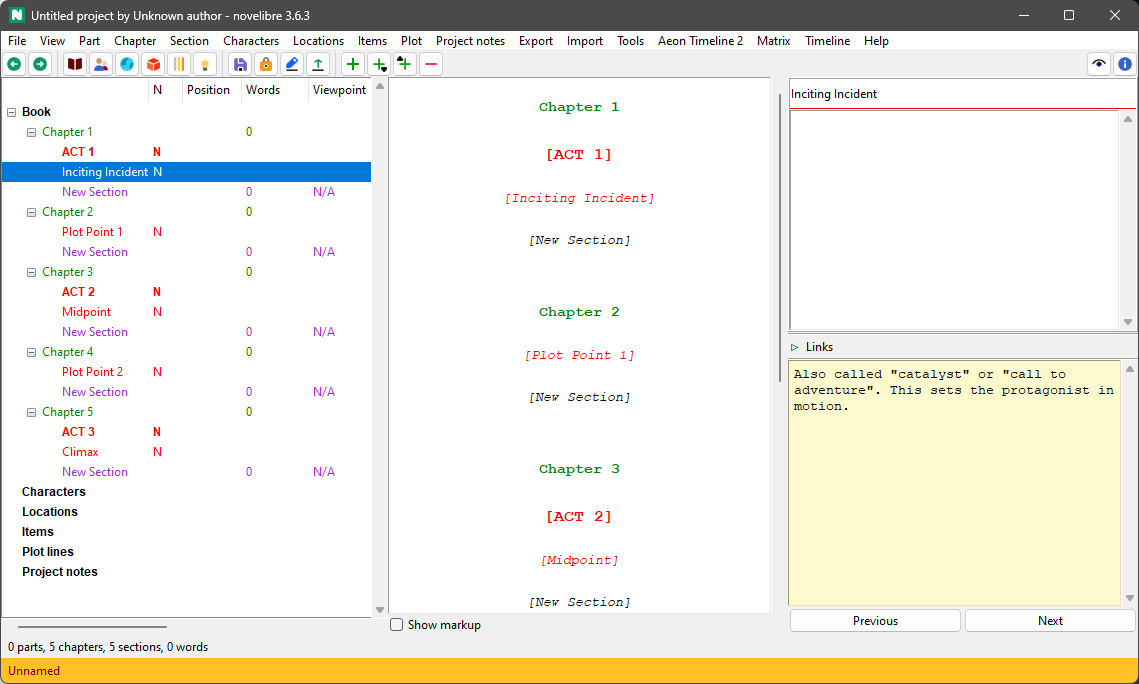Remove the selected element with the red minus icon
This screenshot has height=684, width=1139.
(x=430, y=63)
